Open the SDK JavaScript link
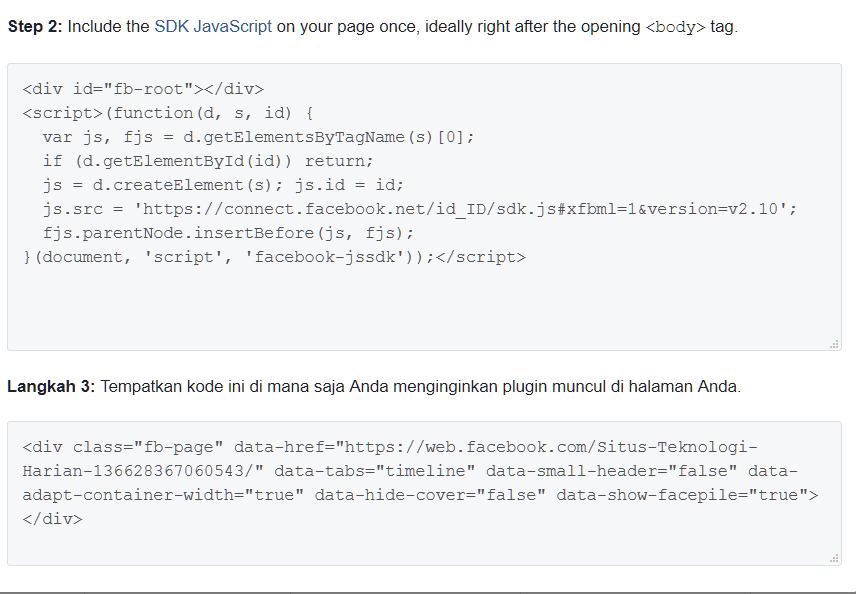Viewport: 856px width, 594px height. click(x=212, y=27)
